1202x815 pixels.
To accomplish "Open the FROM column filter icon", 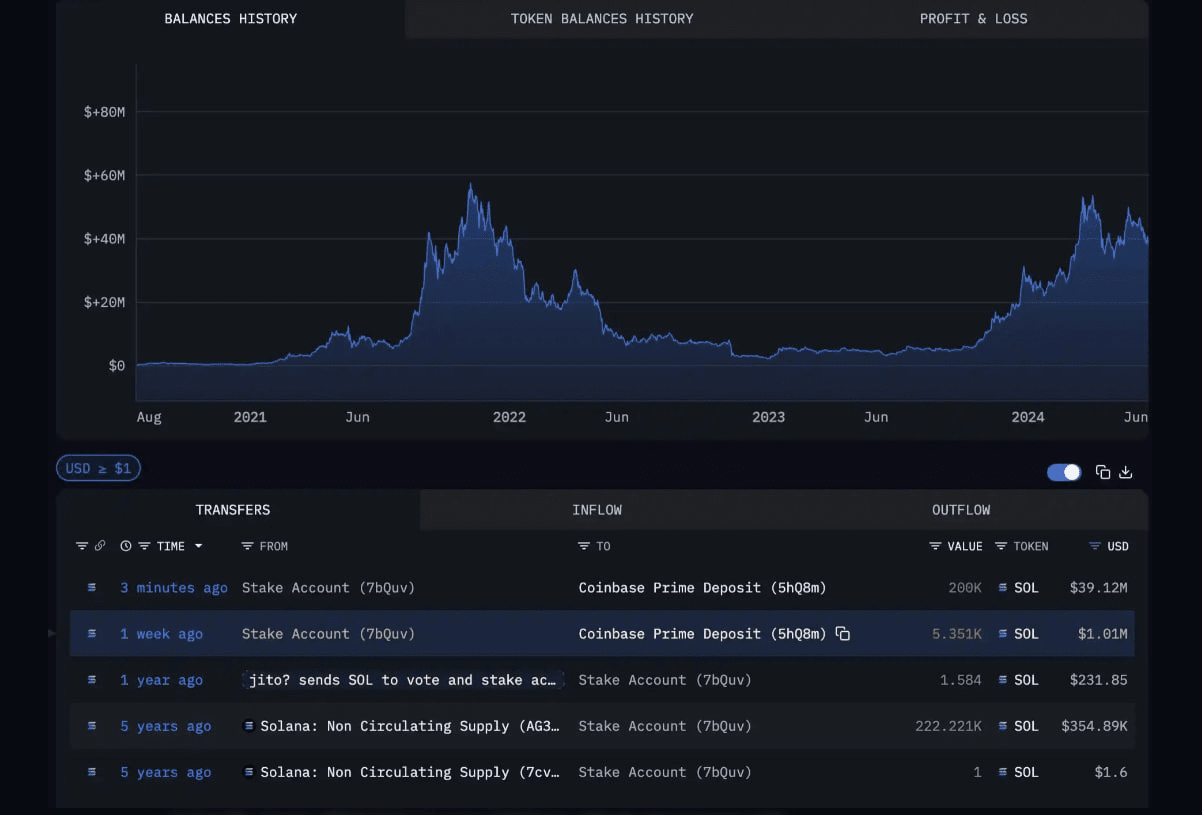I will point(248,546).
